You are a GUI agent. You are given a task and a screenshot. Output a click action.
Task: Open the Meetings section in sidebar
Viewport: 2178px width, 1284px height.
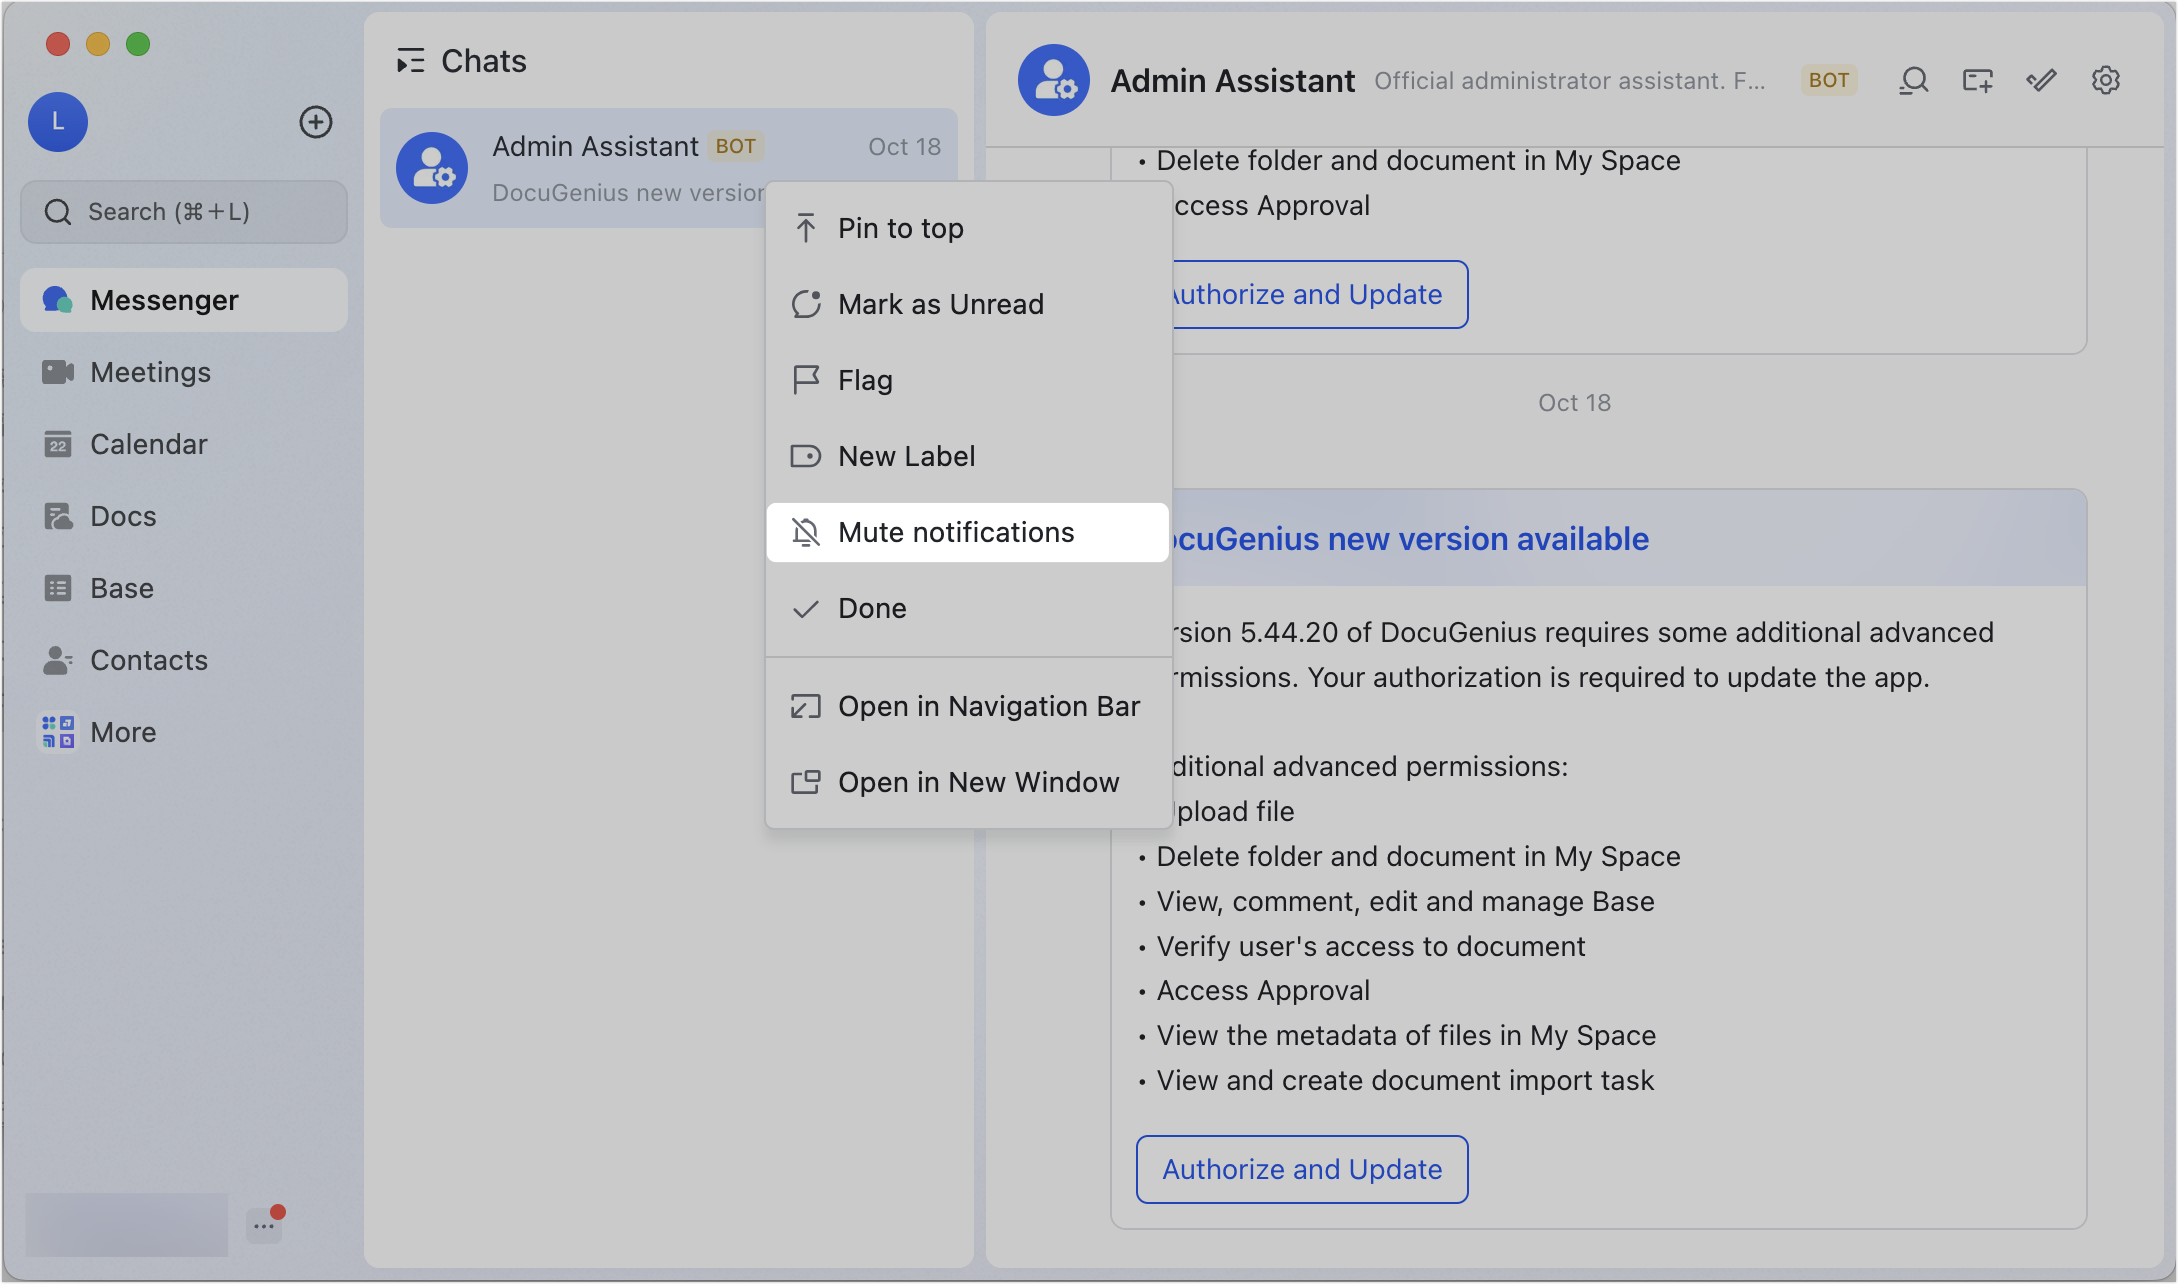(150, 372)
